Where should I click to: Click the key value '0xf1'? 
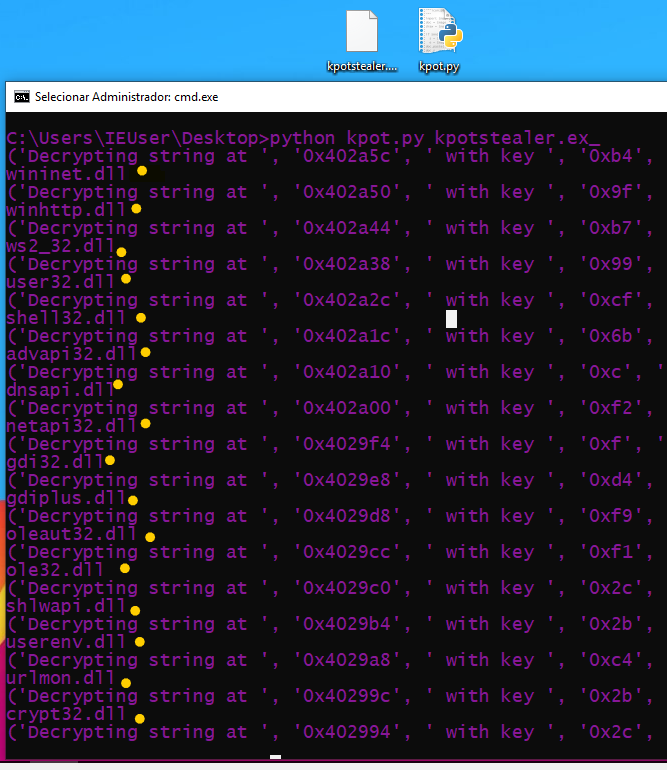click(x=611, y=552)
